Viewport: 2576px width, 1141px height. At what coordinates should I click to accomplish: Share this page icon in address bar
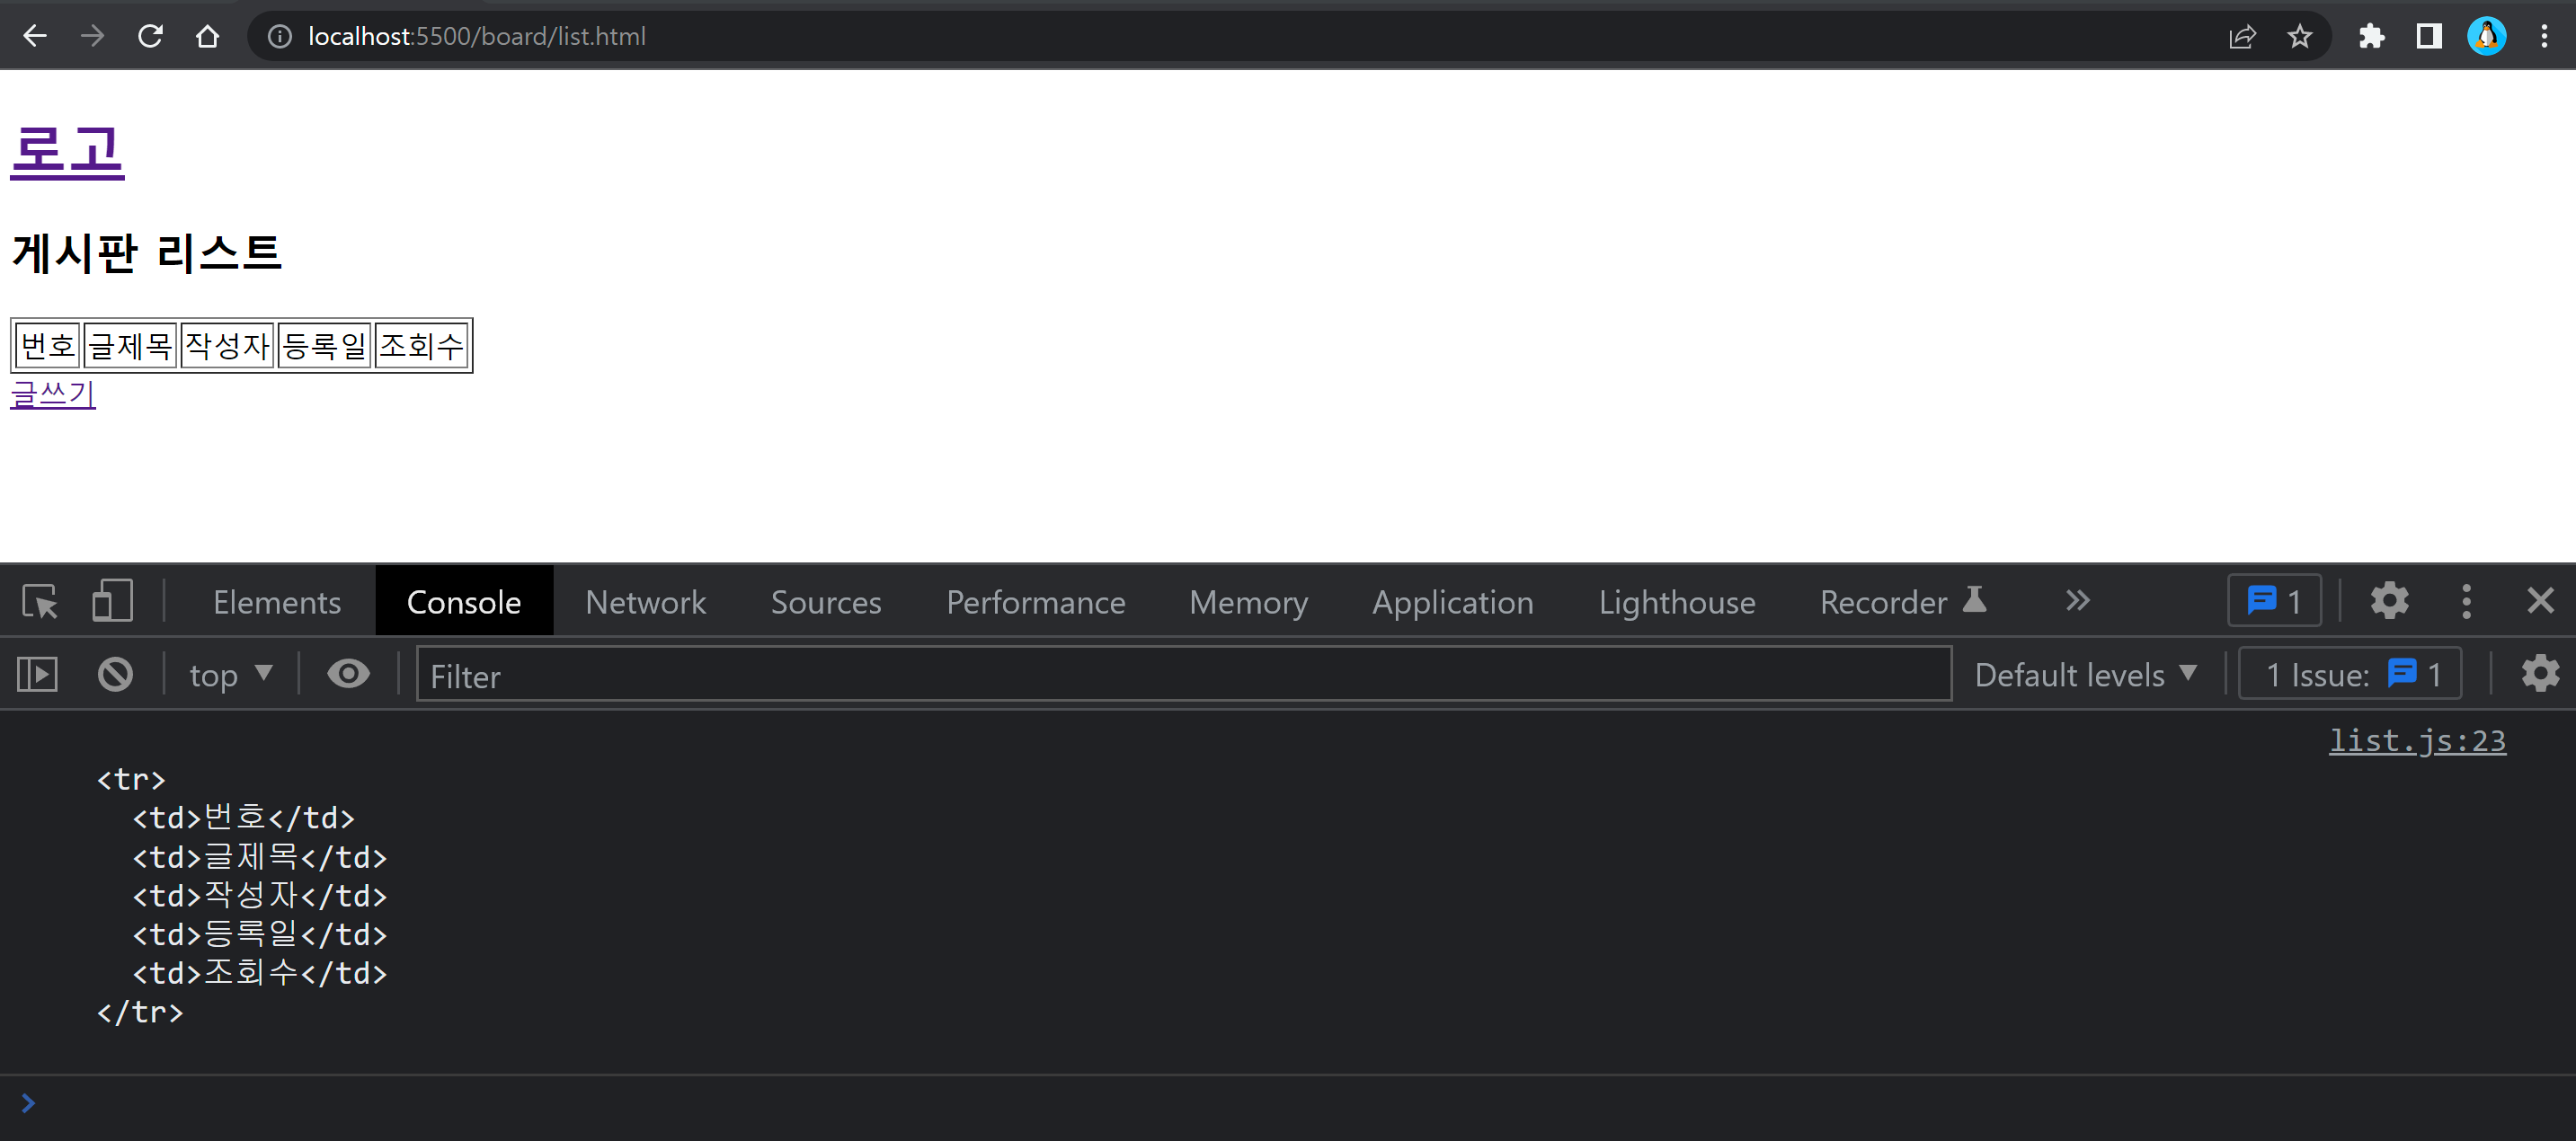pyautogui.click(x=2242, y=36)
